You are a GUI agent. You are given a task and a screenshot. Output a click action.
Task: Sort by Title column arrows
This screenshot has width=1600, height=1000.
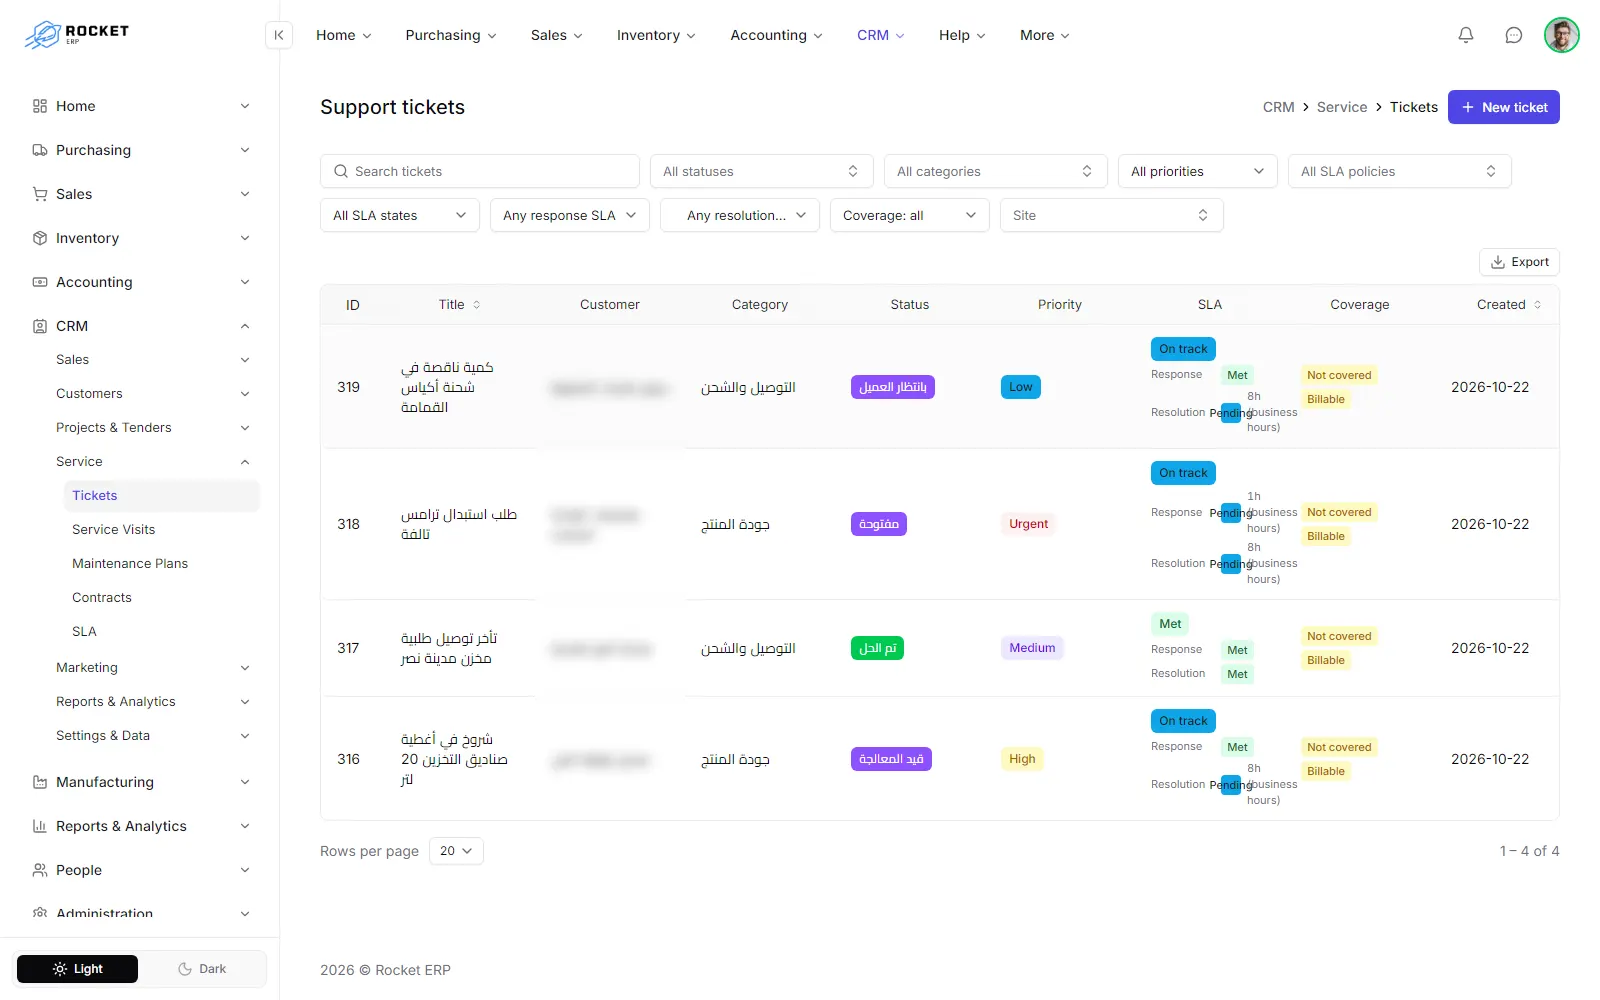pos(477,305)
